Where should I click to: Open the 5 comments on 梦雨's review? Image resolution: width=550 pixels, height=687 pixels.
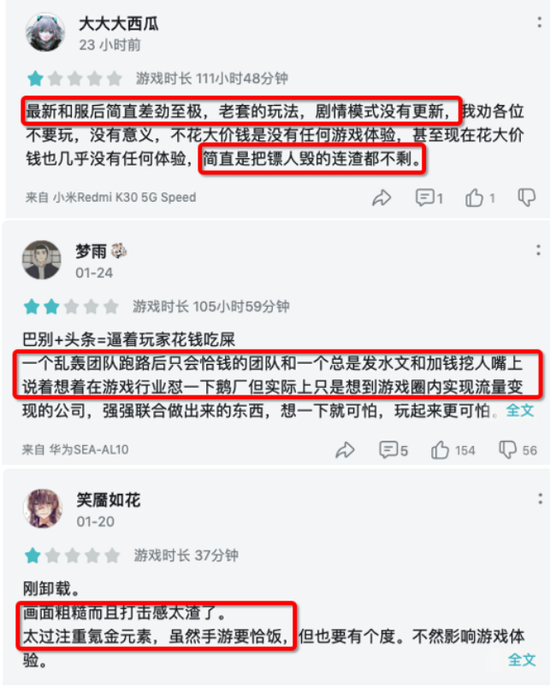(393, 450)
